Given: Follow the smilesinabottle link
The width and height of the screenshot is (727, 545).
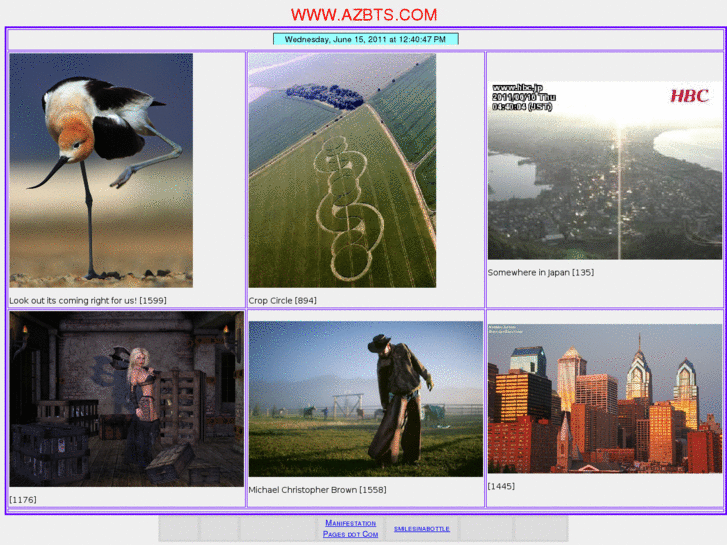Looking at the screenshot, I should point(422,529).
